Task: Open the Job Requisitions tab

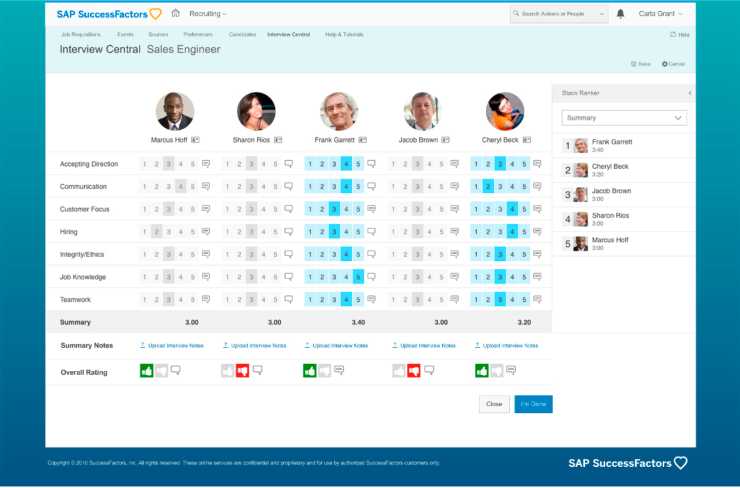Action: pos(81,34)
